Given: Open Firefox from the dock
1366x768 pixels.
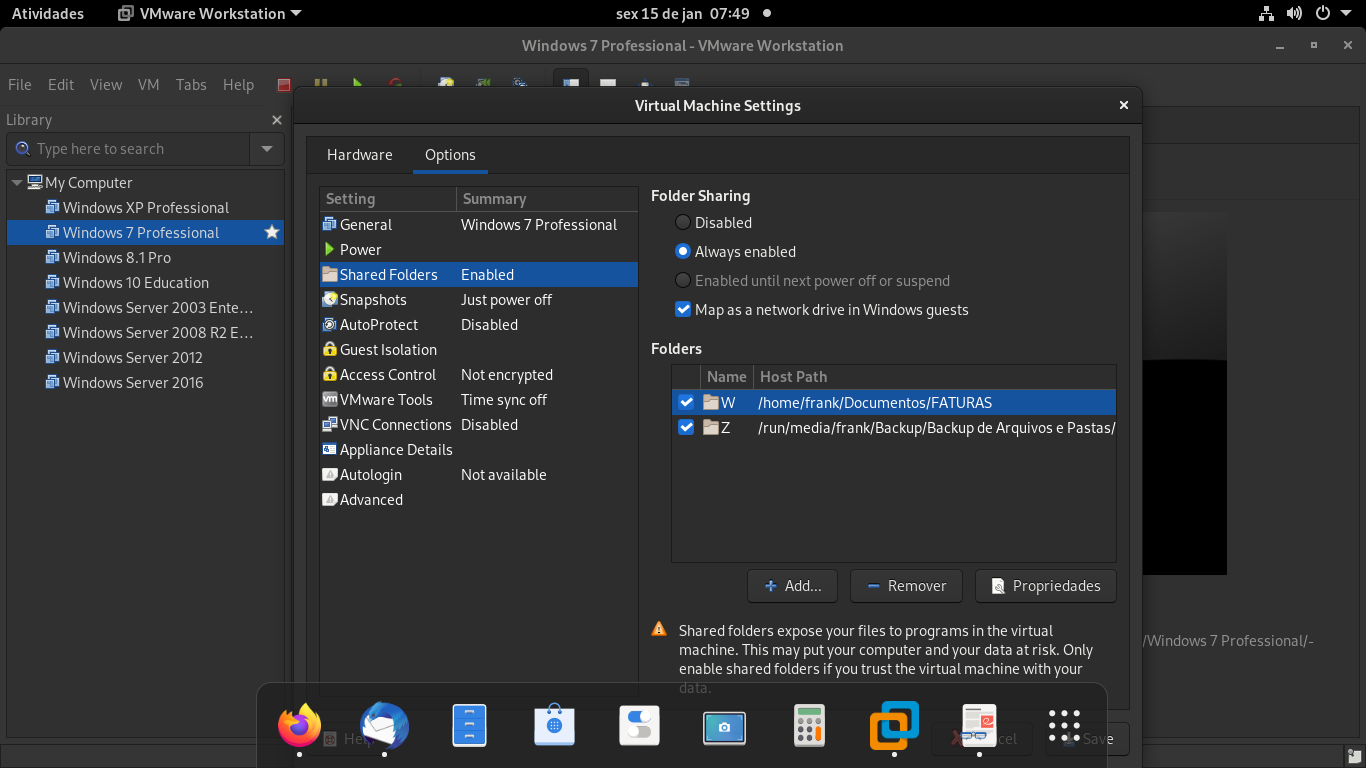Looking at the screenshot, I should tap(299, 725).
